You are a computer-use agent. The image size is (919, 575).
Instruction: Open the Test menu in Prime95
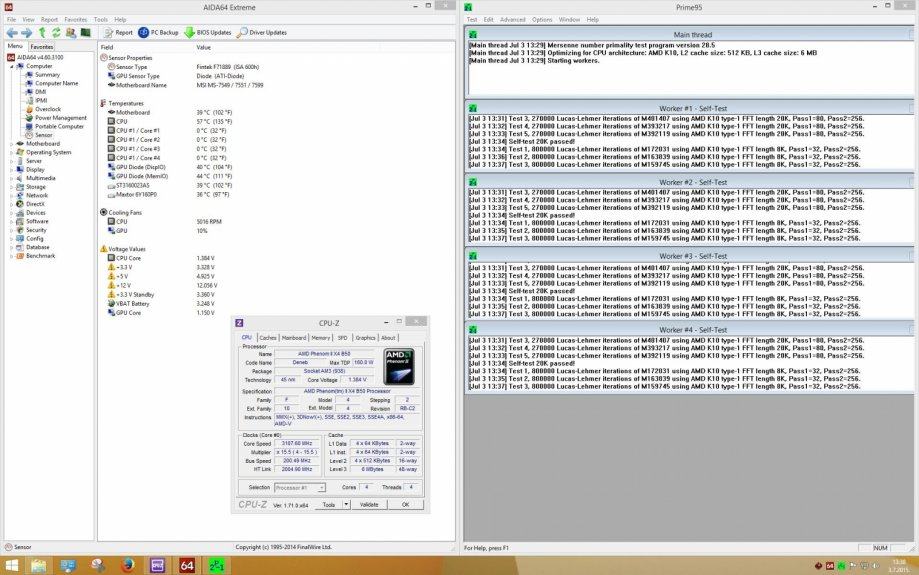(x=472, y=19)
